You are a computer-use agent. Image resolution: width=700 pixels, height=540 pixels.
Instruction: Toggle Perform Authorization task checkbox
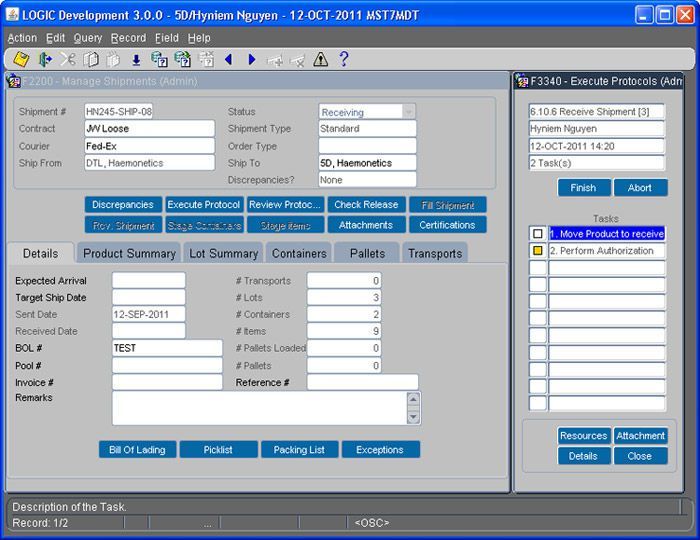point(538,251)
